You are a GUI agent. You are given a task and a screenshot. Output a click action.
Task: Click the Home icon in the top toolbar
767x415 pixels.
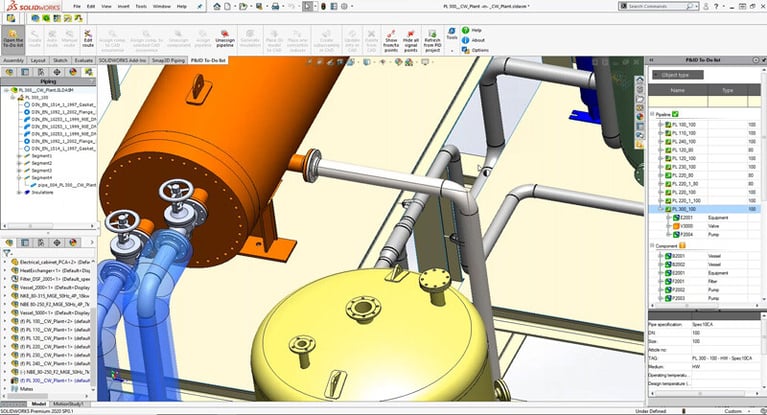coord(217,6)
